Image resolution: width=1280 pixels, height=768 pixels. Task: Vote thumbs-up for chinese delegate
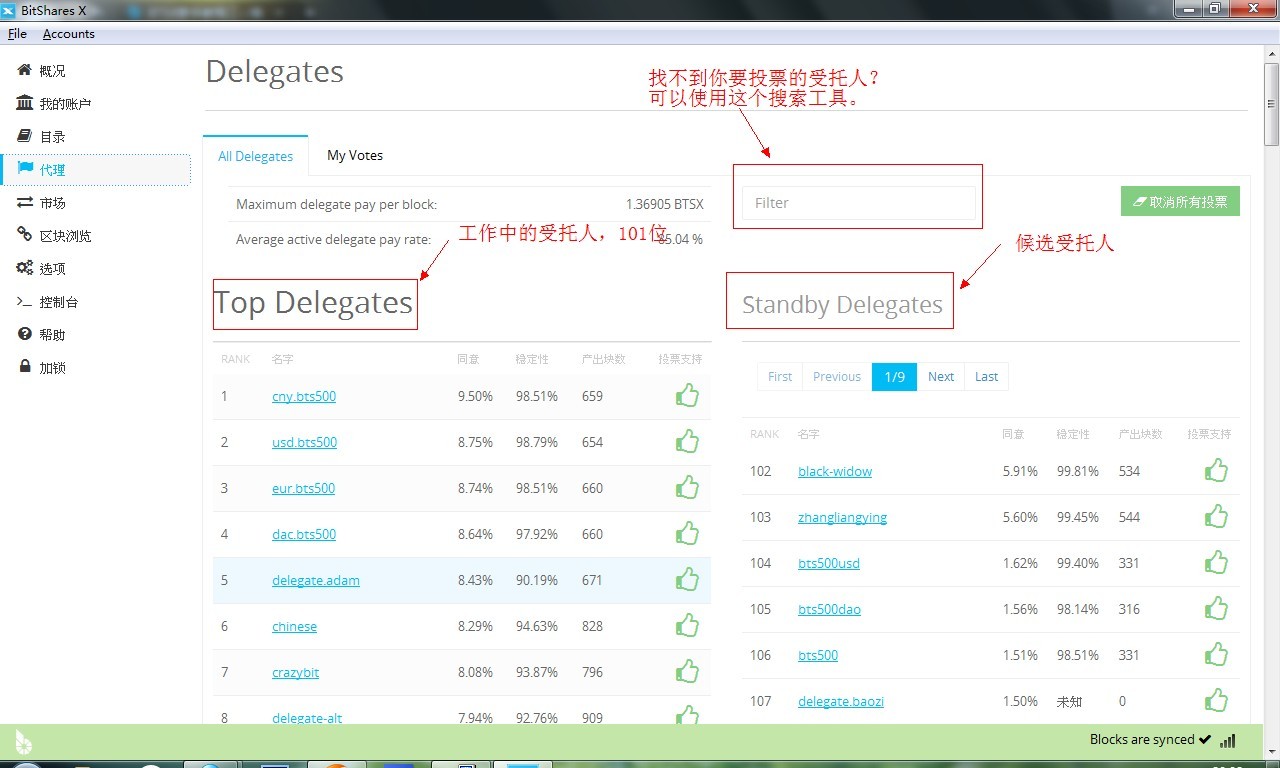687,625
